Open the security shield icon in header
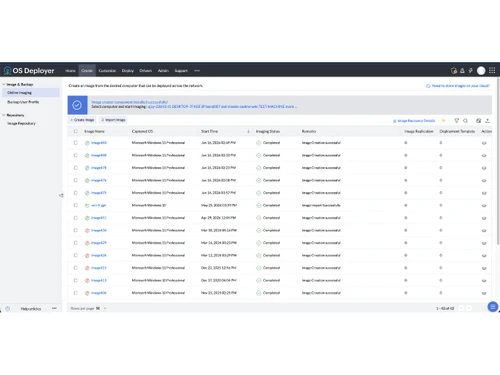 454,71
